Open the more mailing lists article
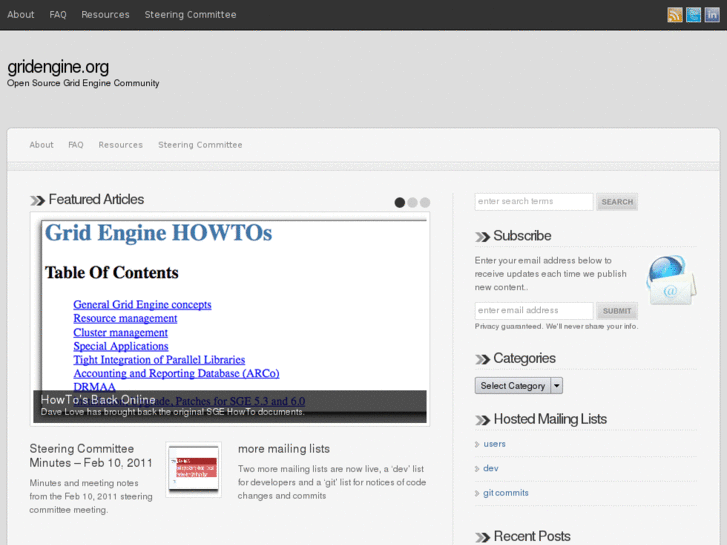The height and width of the screenshot is (545, 727). tap(284, 449)
